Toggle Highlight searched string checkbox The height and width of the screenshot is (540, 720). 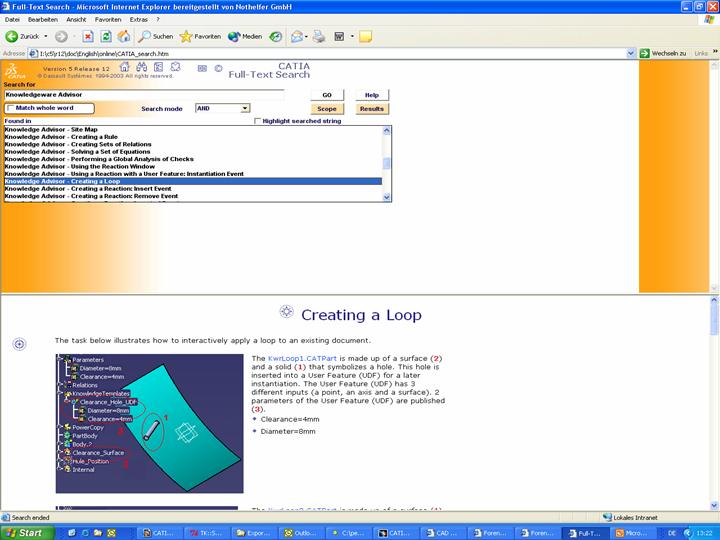258,121
